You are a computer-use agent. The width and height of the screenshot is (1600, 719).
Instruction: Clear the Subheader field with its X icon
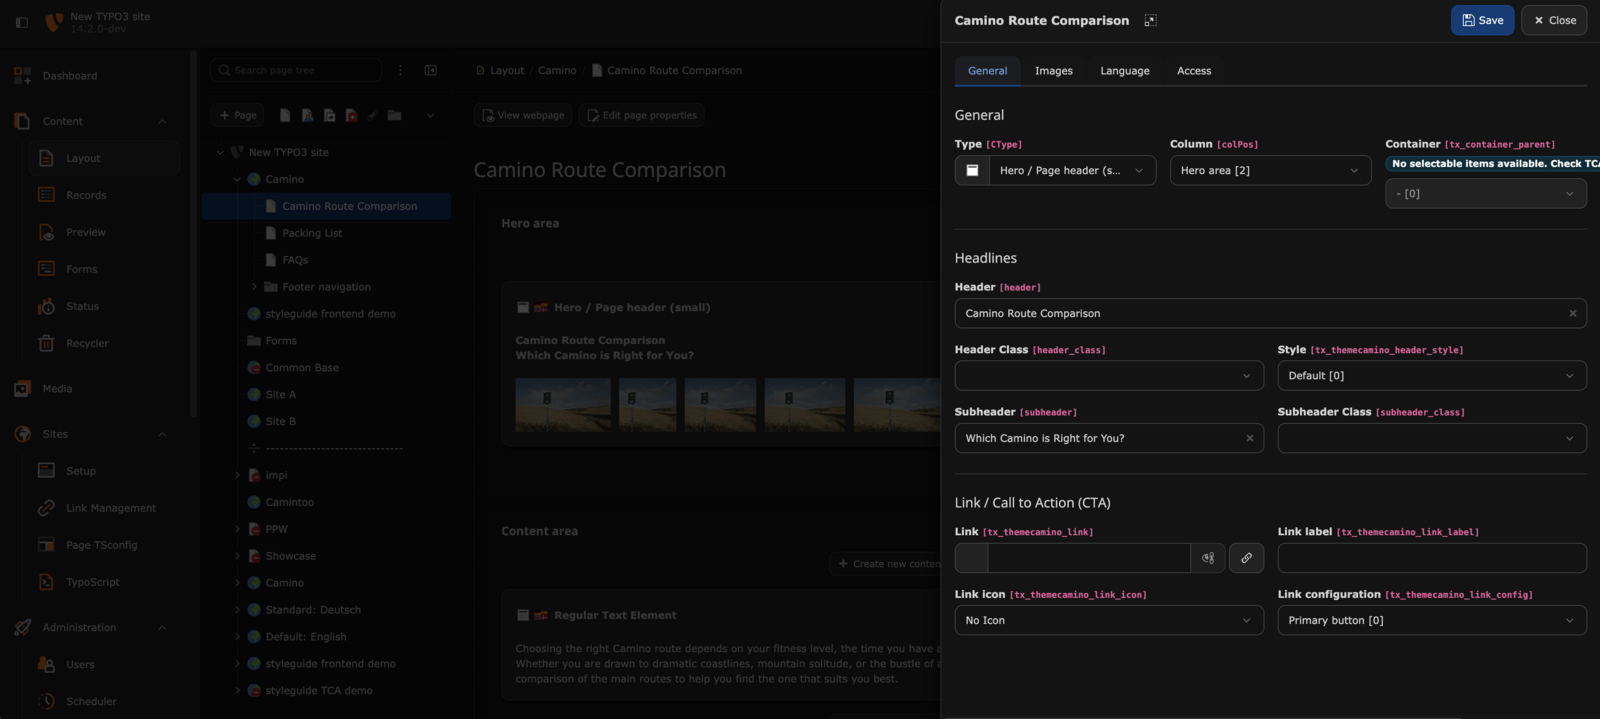click(1249, 438)
